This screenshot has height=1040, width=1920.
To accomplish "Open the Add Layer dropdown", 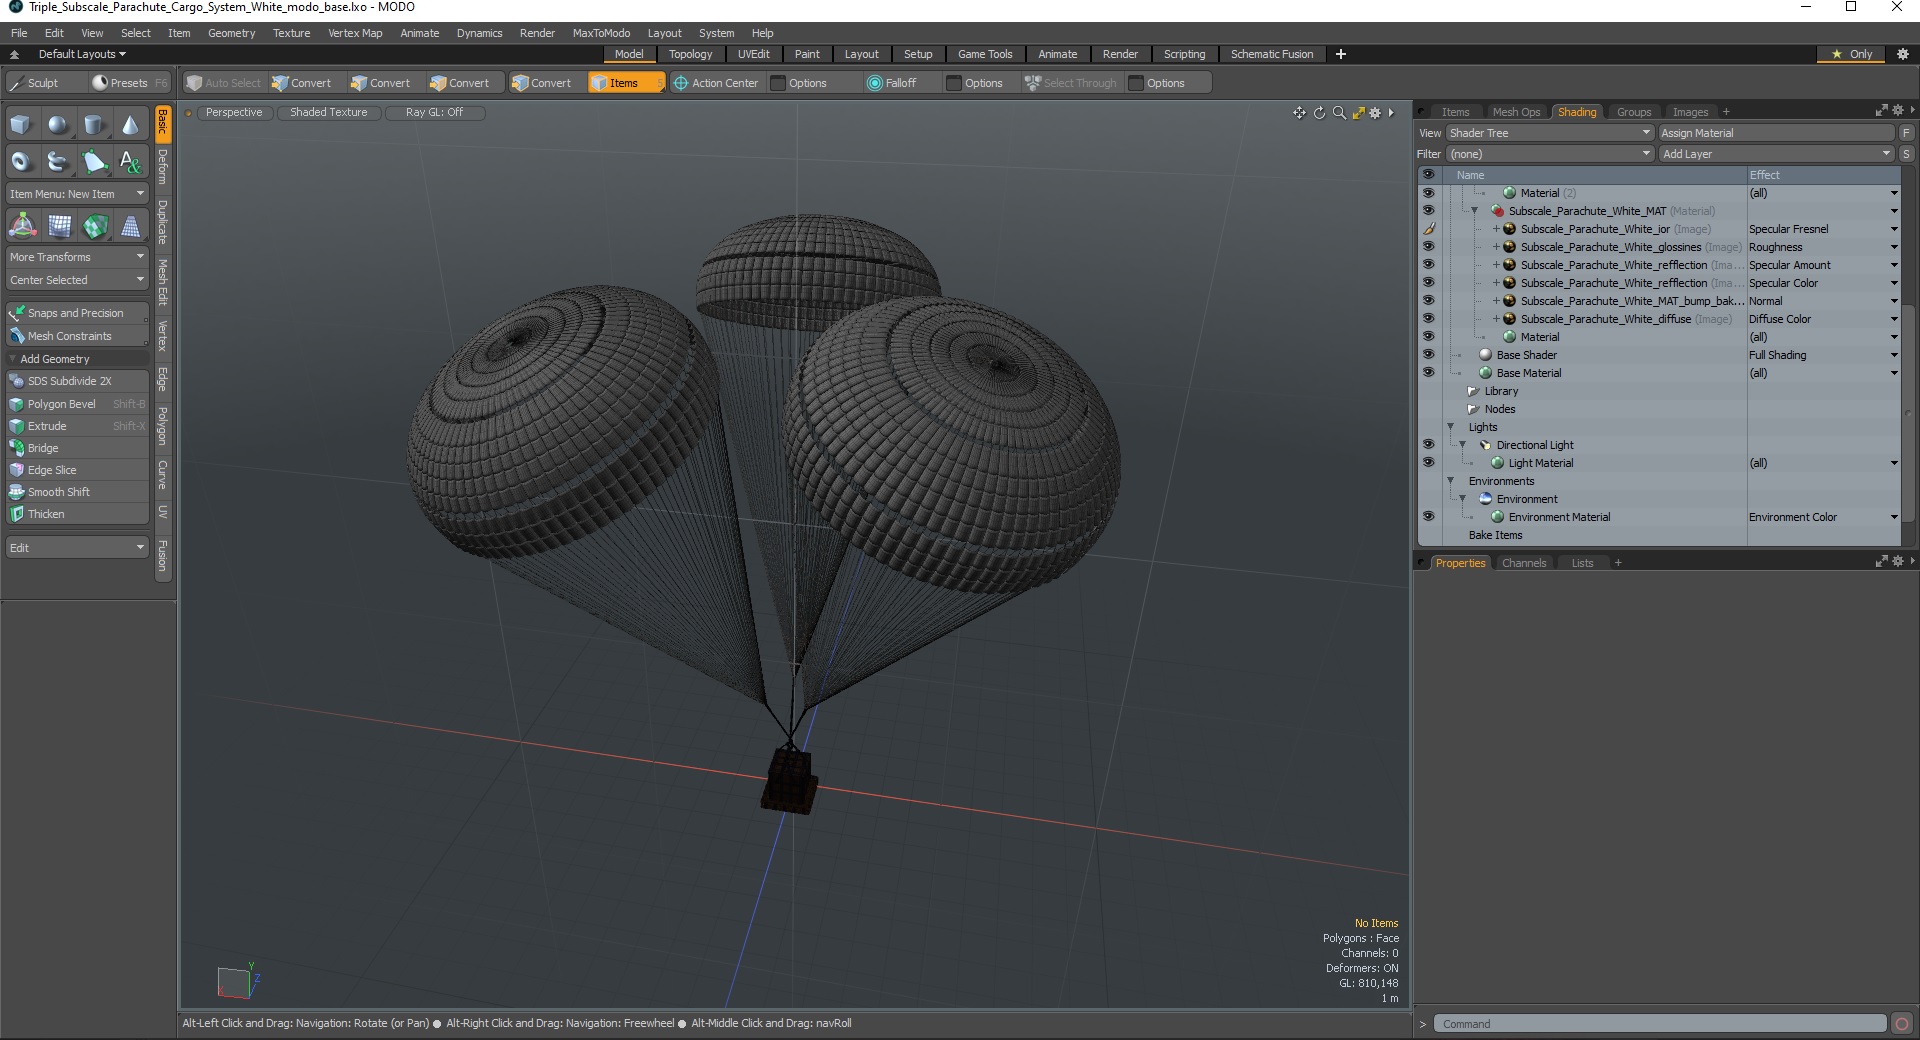I will point(1777,154).
